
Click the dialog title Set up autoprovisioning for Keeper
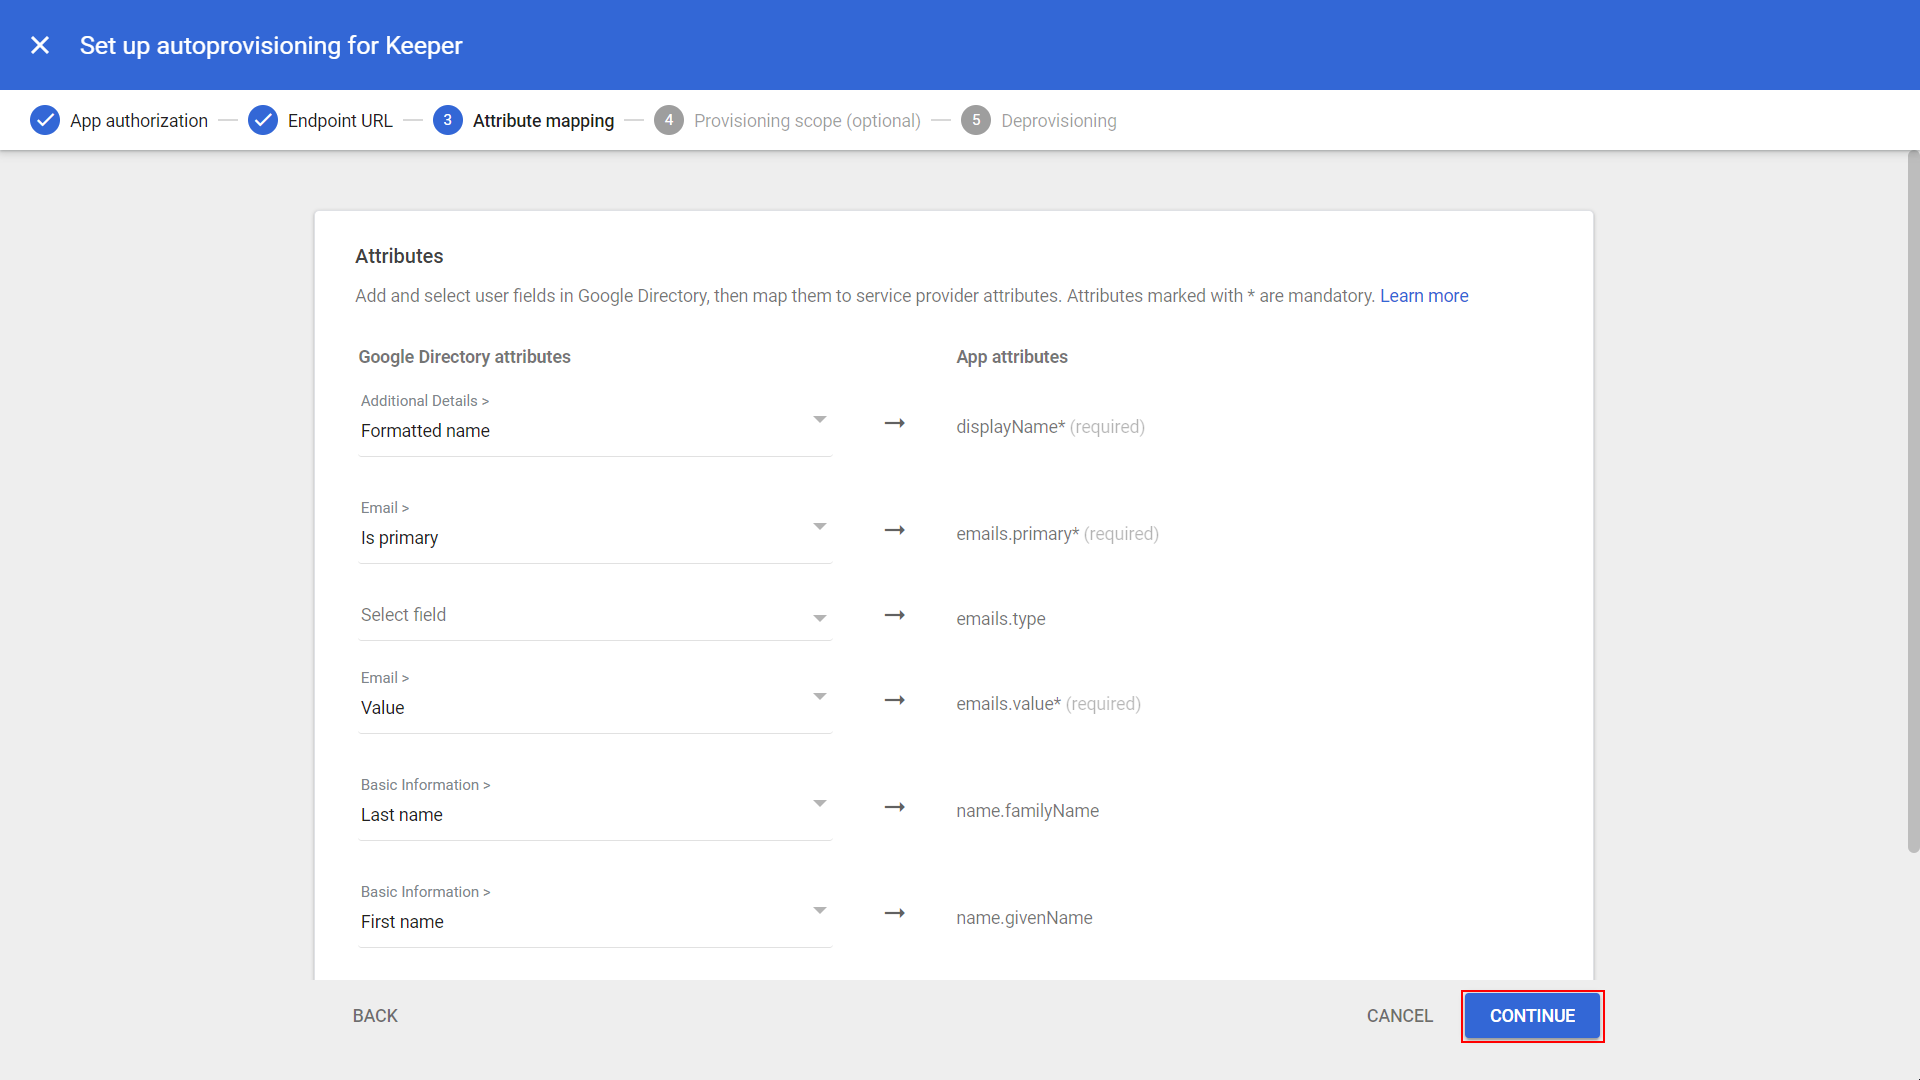271,45
